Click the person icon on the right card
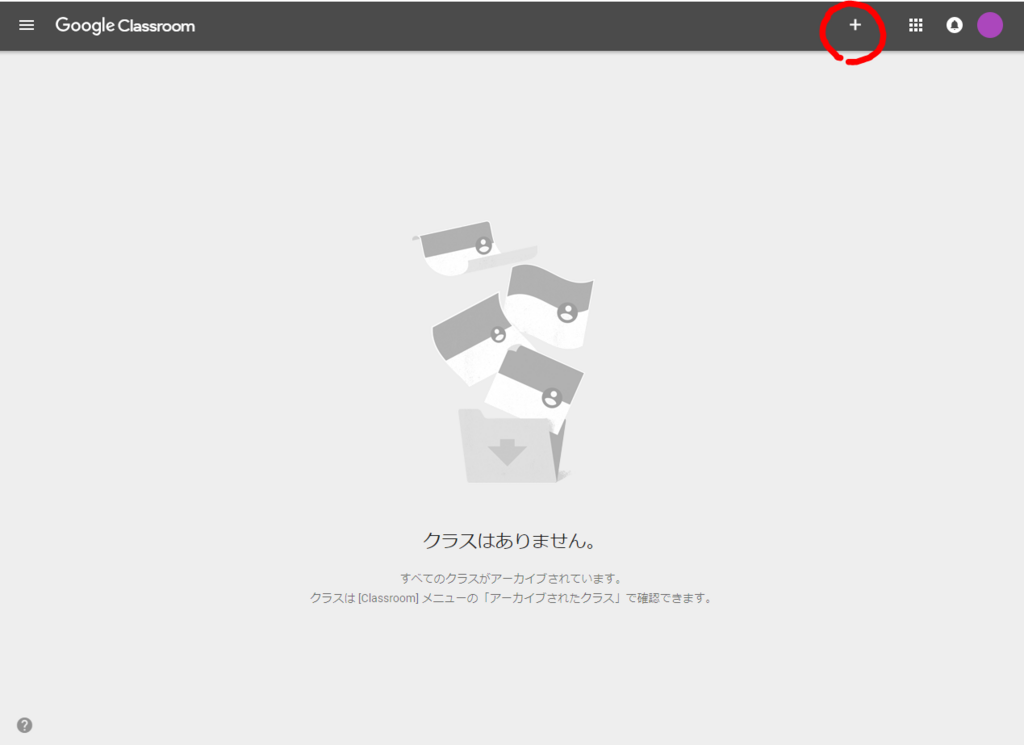 [x=567, y=313]
